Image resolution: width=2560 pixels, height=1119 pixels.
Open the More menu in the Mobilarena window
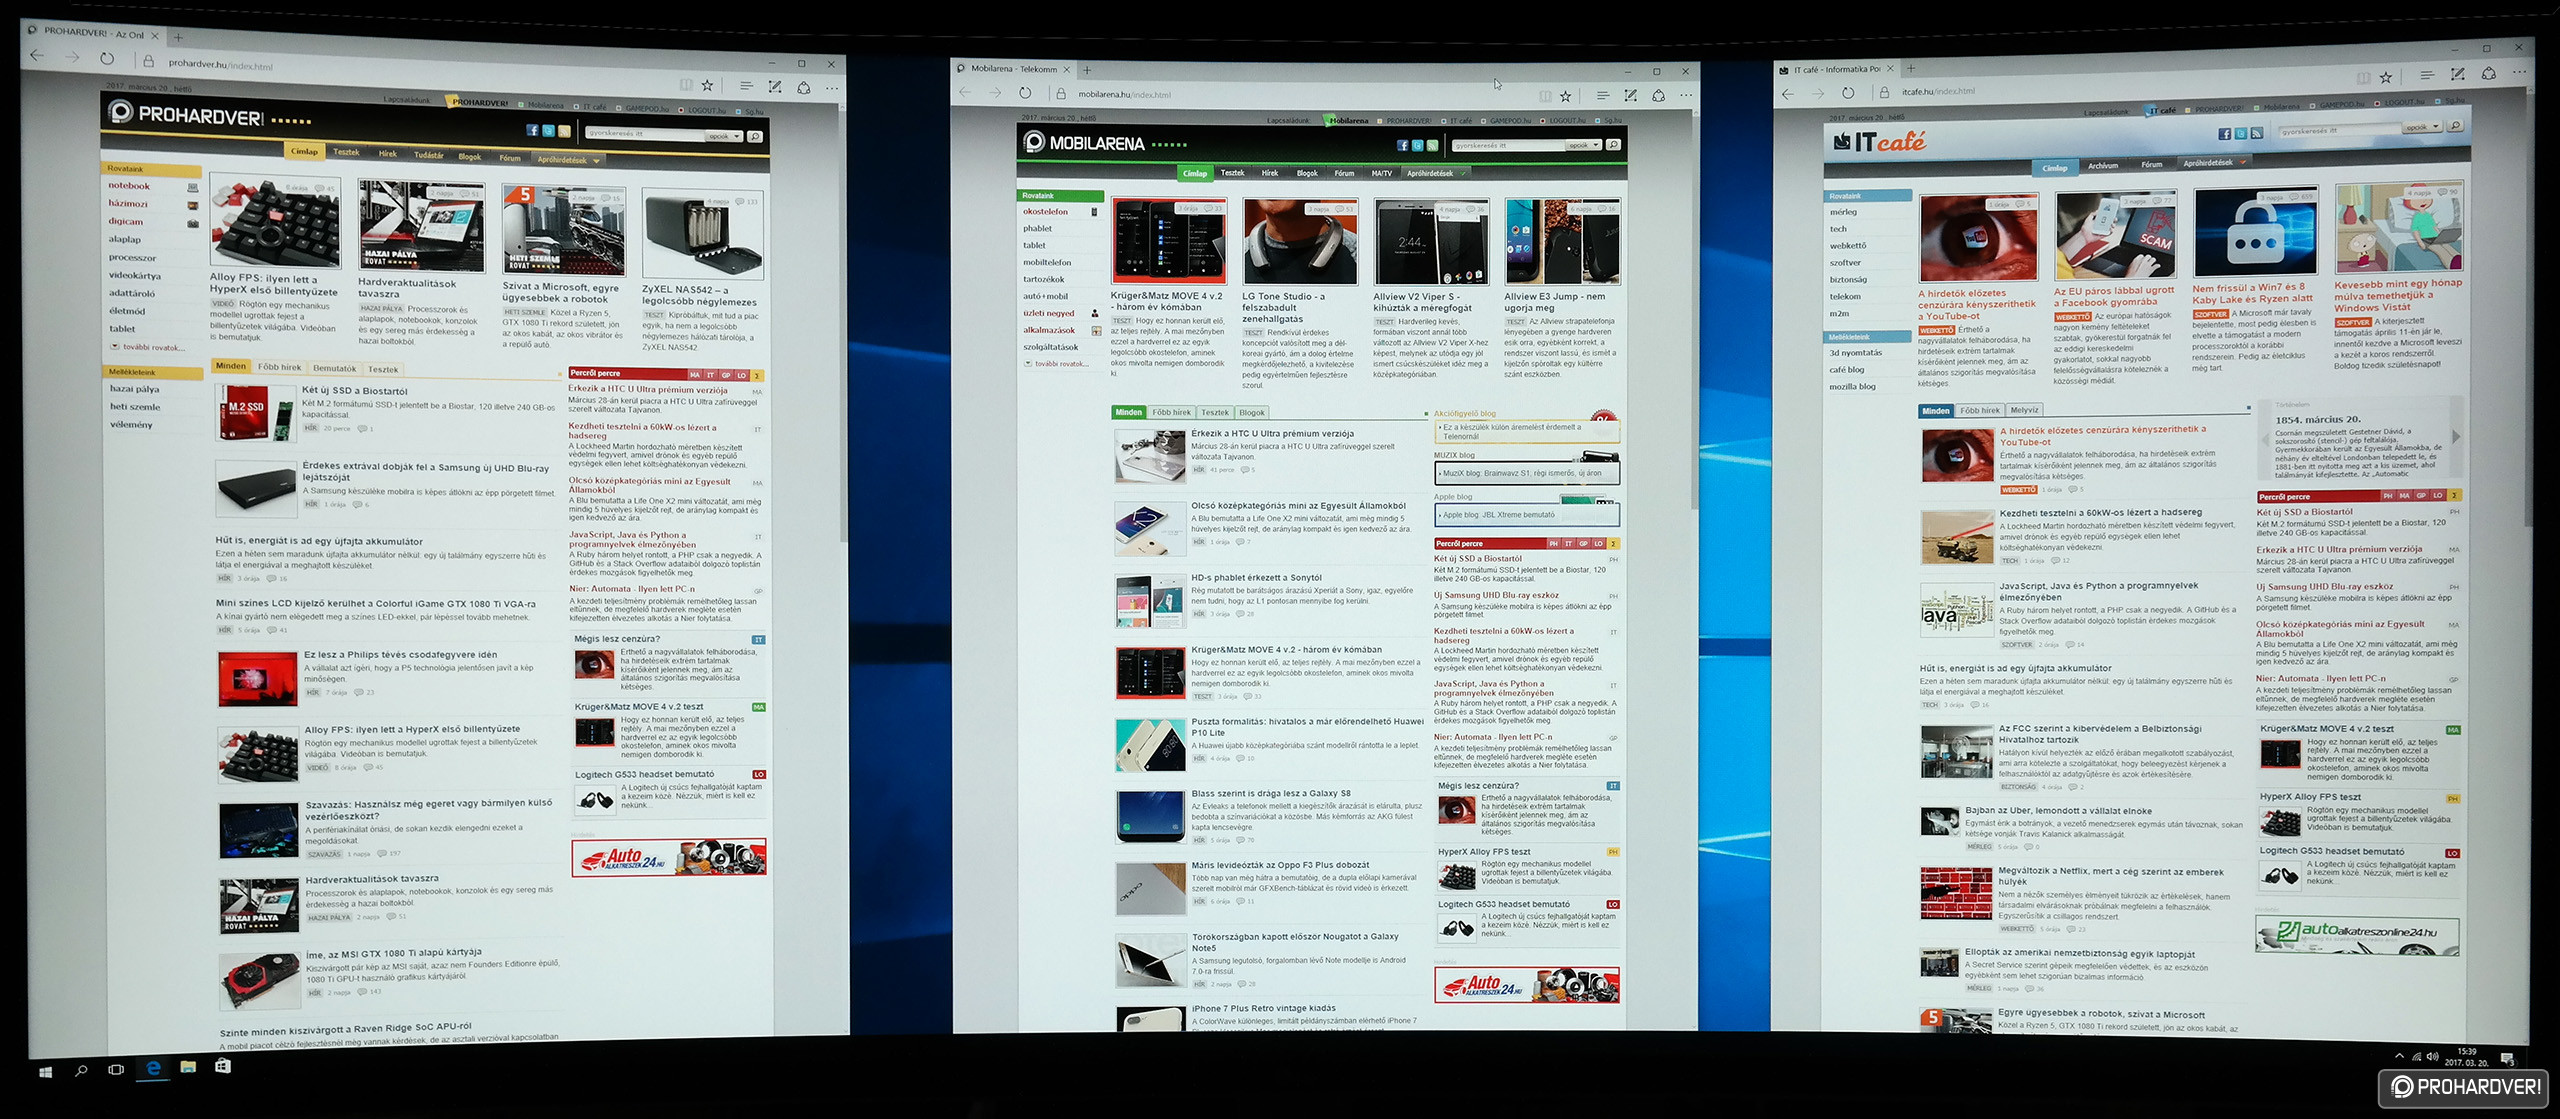click(1686, 96)
